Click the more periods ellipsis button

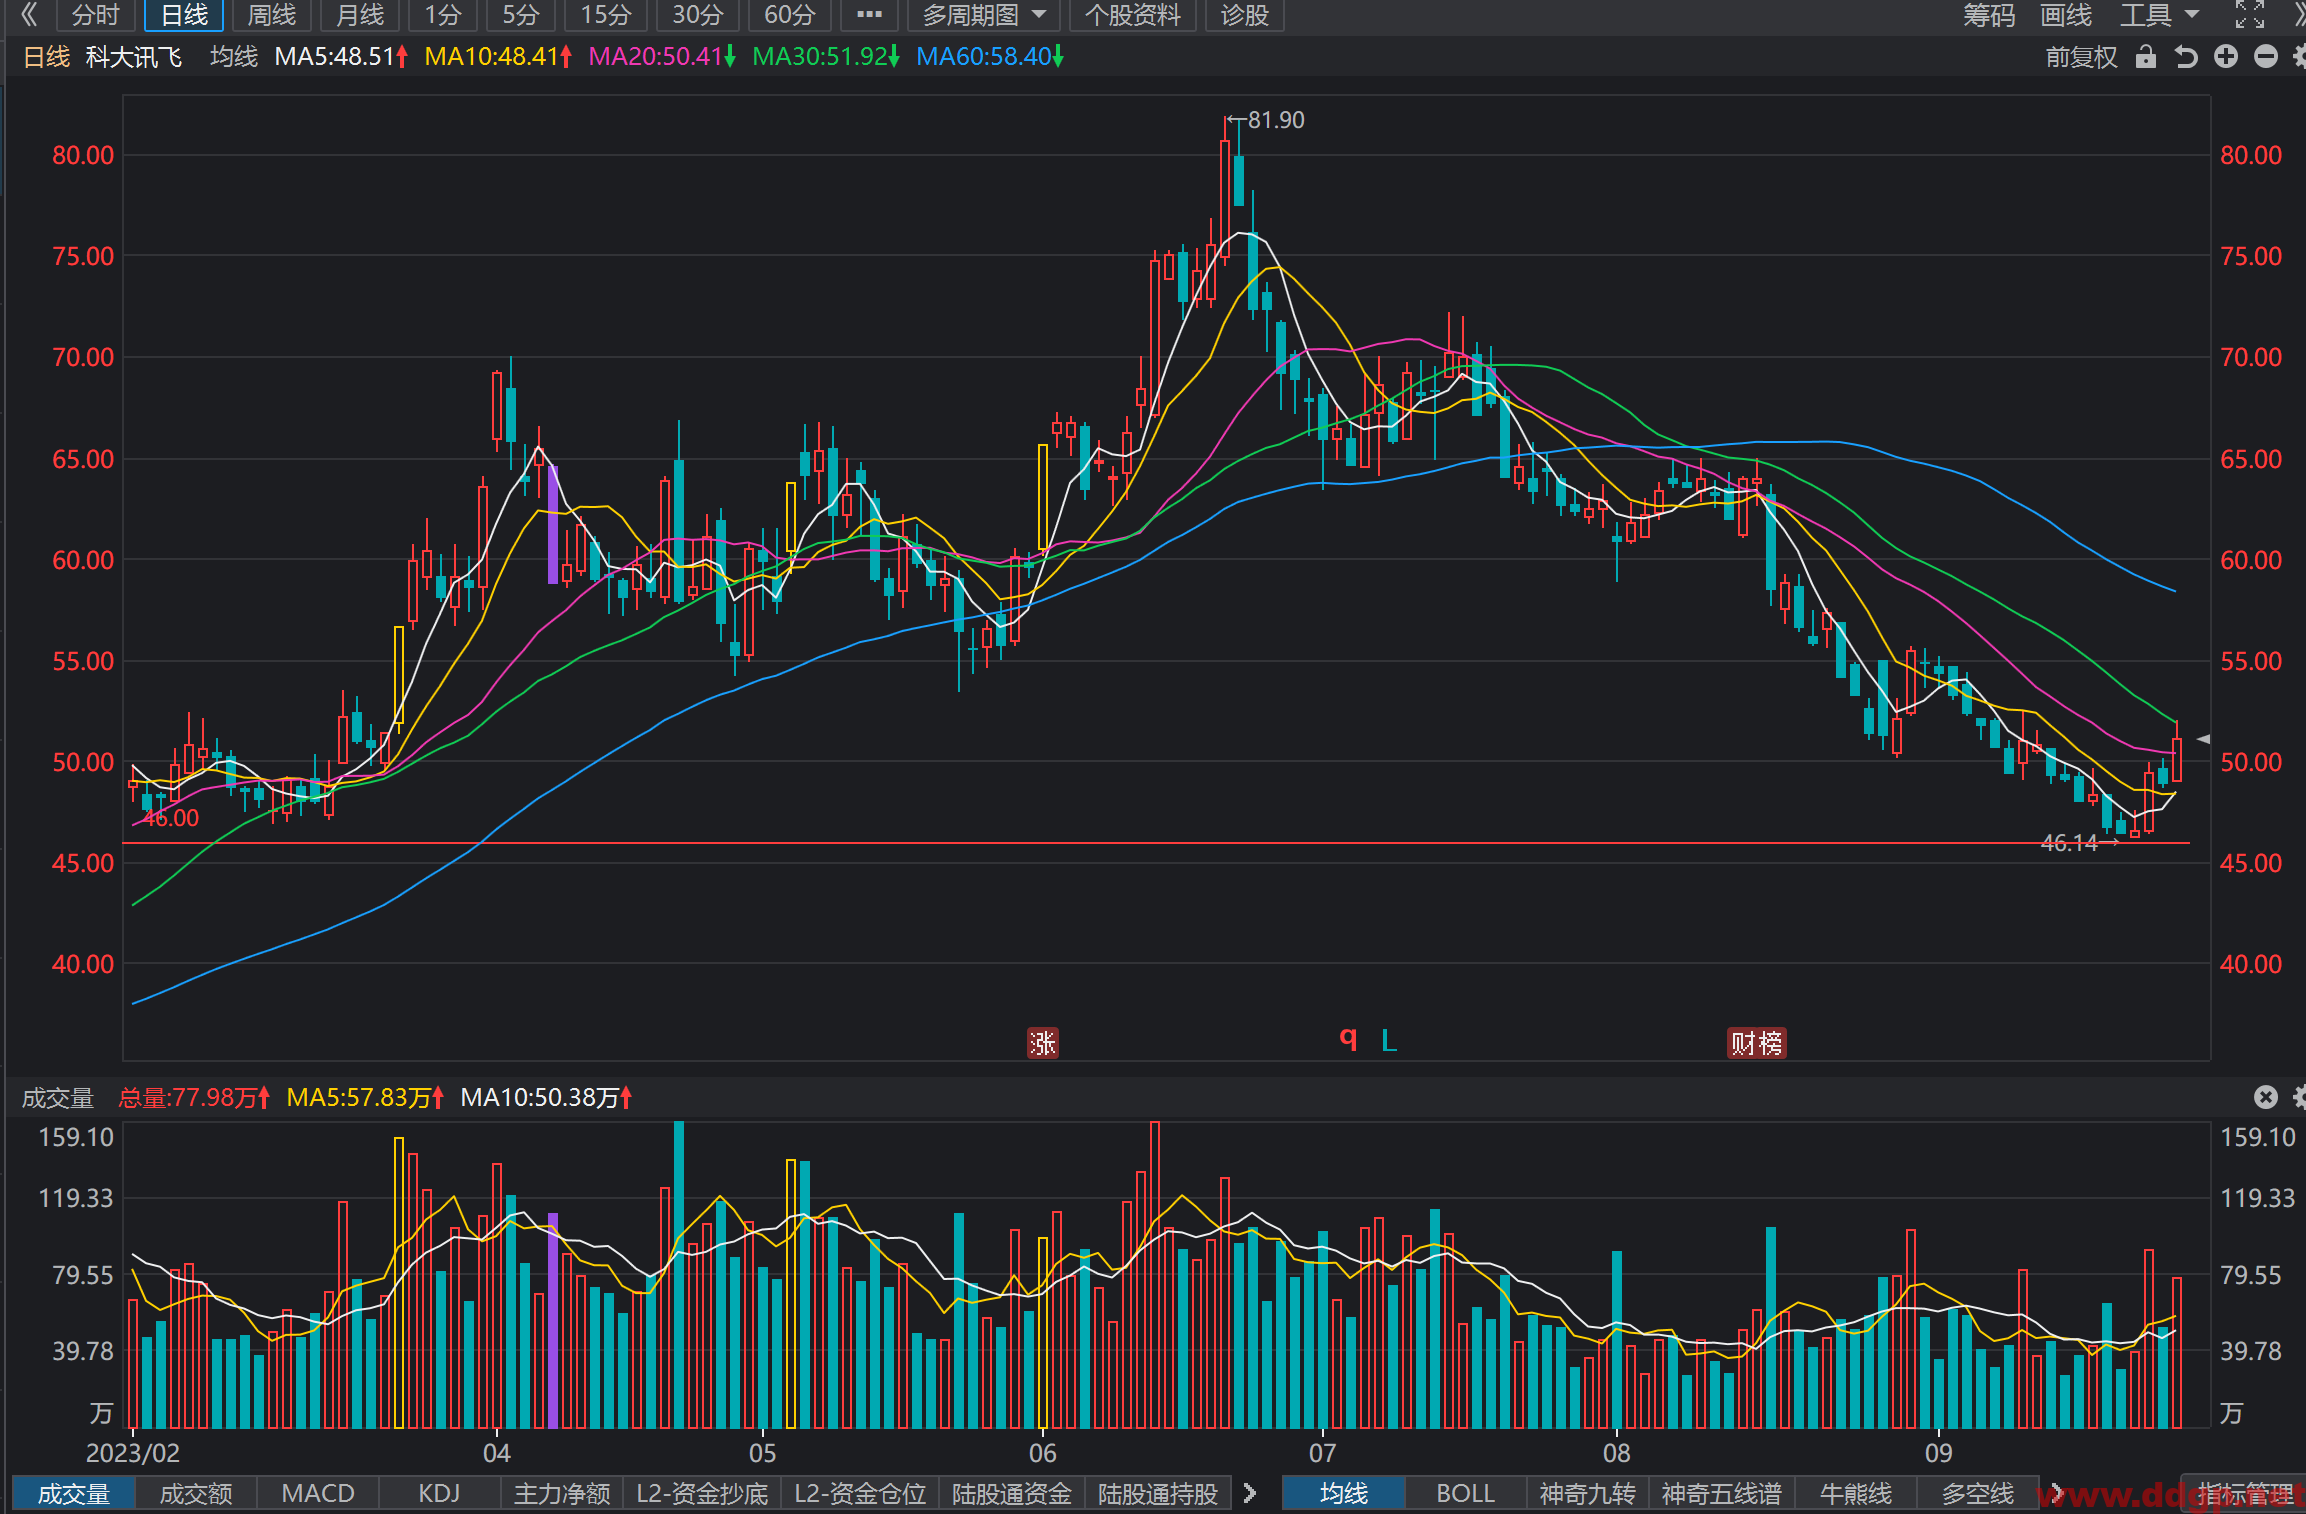tap(869, 15)
